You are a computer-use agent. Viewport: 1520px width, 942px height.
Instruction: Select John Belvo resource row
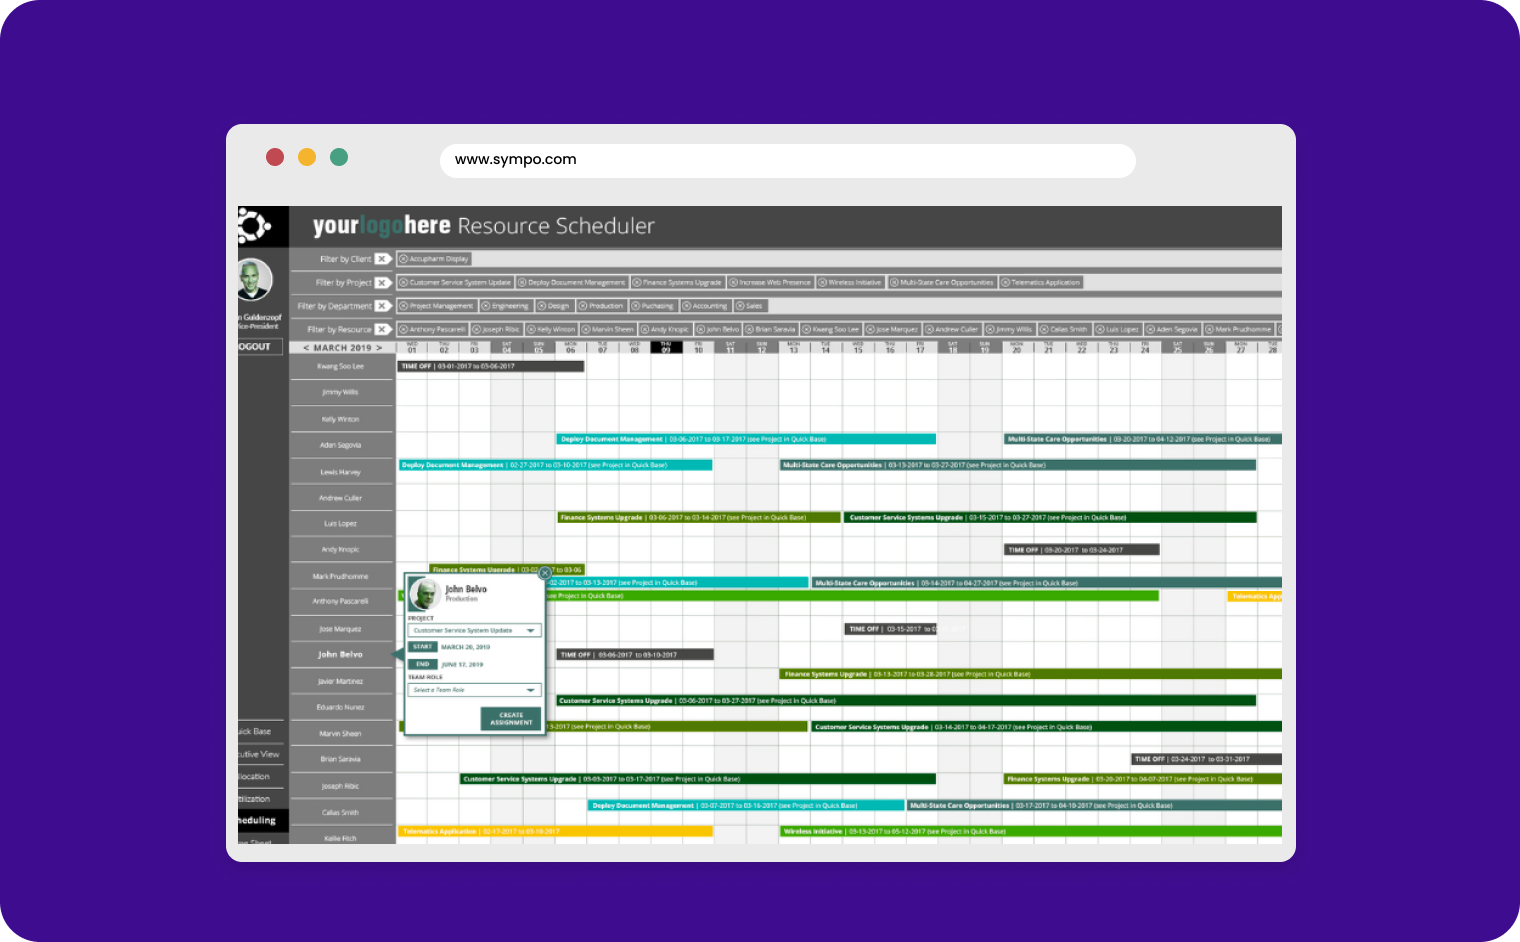pos(341,655)
